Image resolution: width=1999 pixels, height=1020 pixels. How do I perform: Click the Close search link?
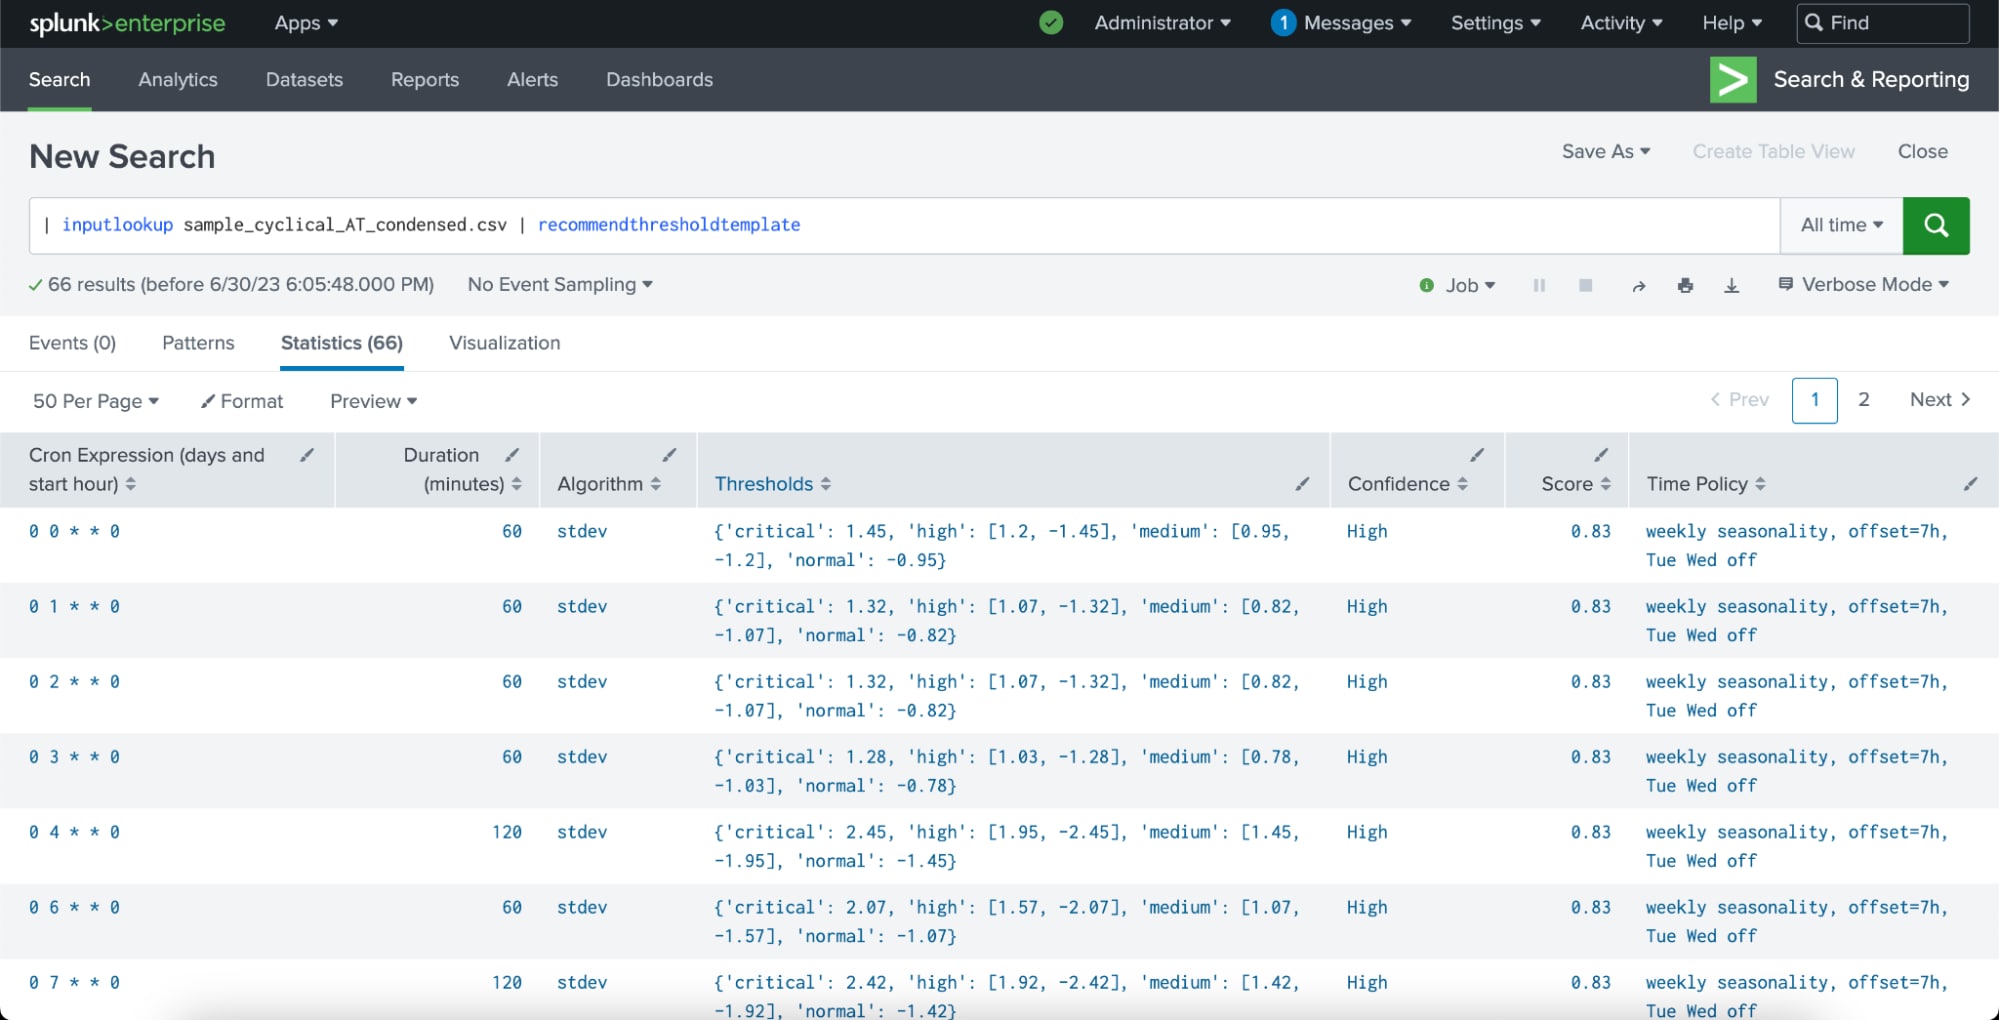[x=1922, y=151]
